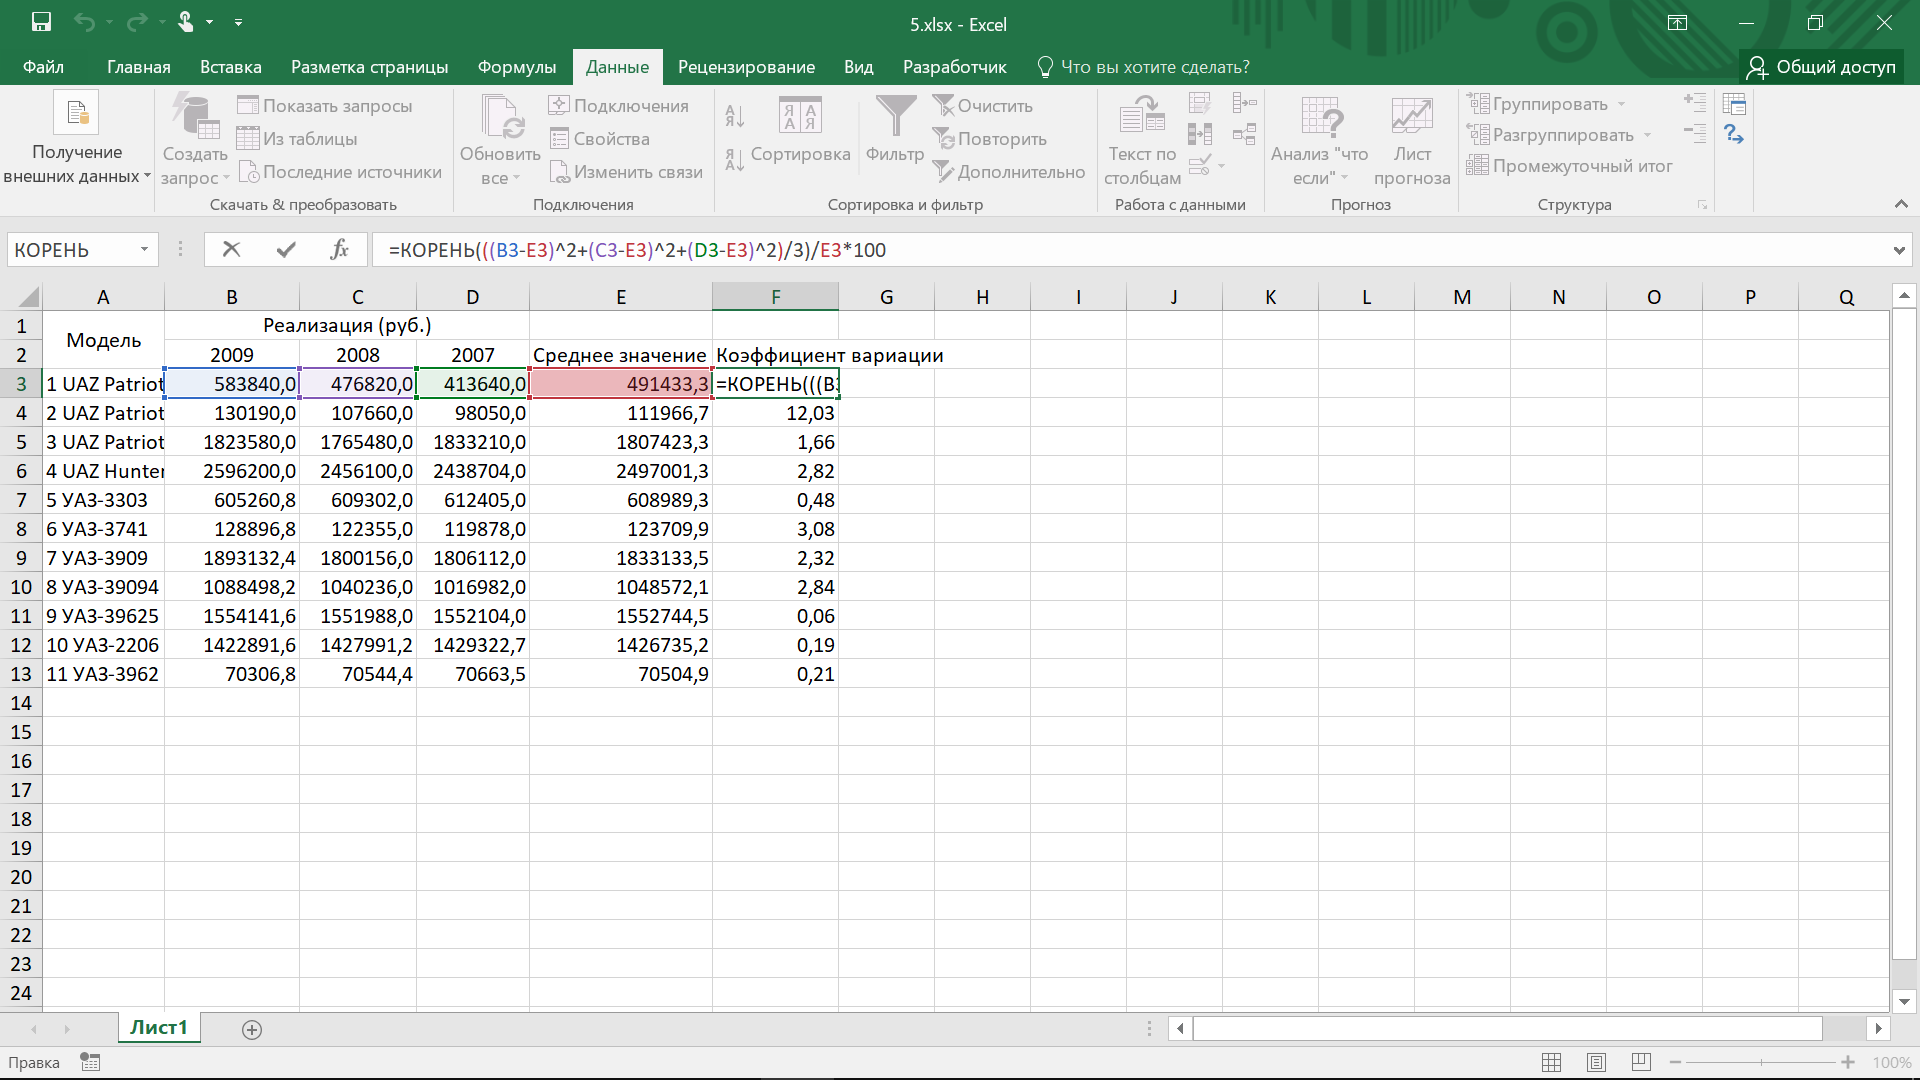Click the What-If Analysis icon

click(x=1320, y=118)
